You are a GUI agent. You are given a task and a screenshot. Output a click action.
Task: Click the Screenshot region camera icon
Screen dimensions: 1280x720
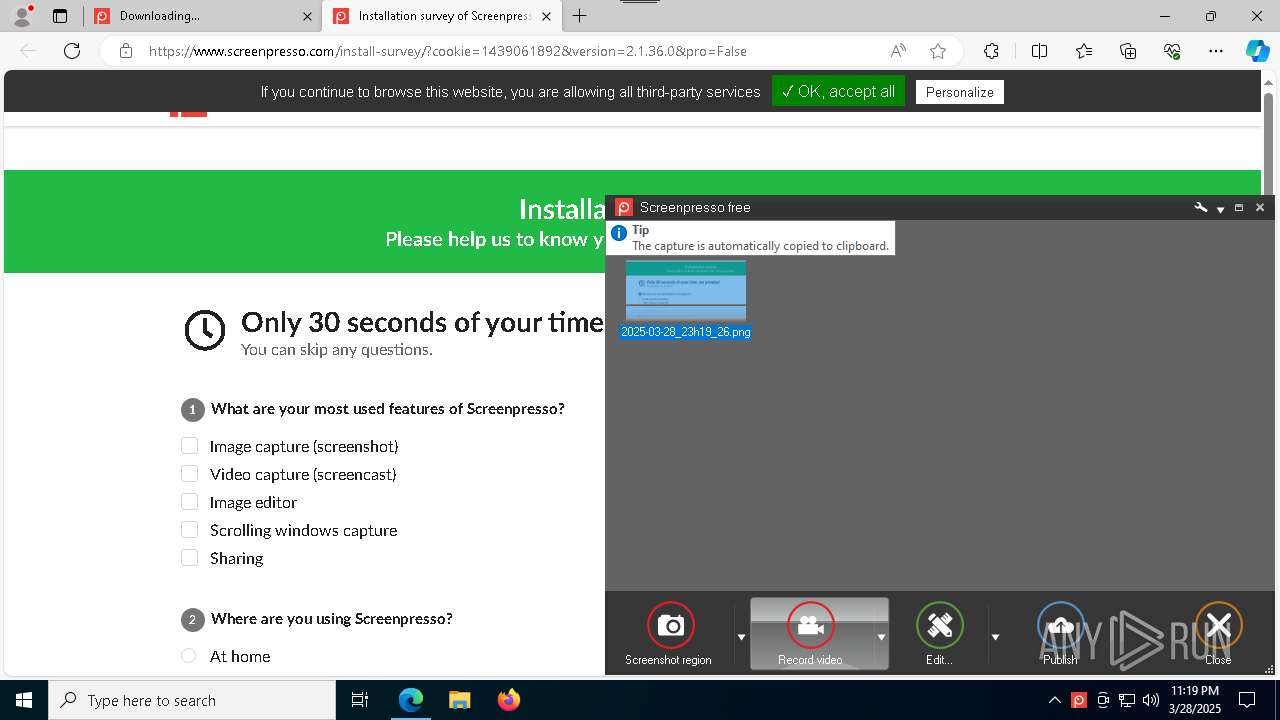pos(670,626)
